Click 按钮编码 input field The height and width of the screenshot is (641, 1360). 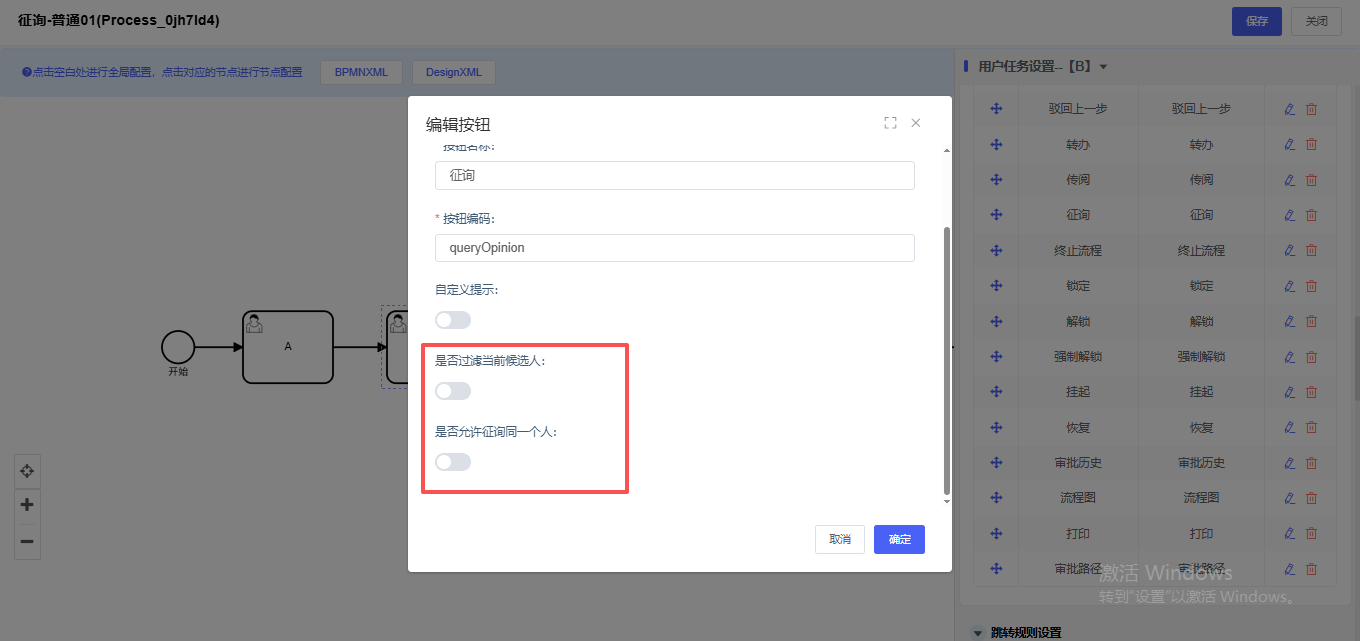(675, 248)
